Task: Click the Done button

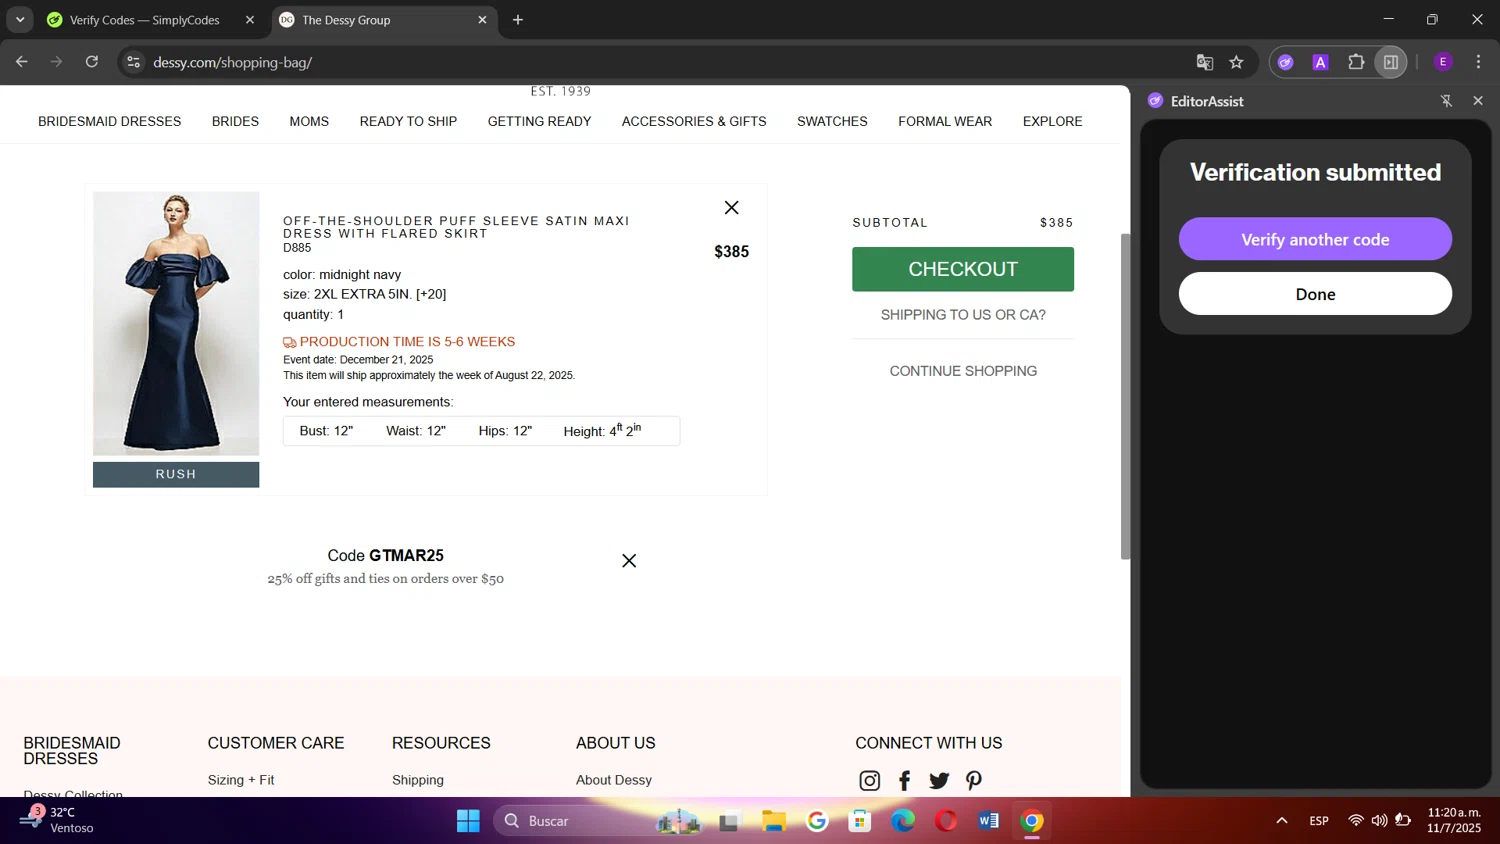Action: [1315, 294]
